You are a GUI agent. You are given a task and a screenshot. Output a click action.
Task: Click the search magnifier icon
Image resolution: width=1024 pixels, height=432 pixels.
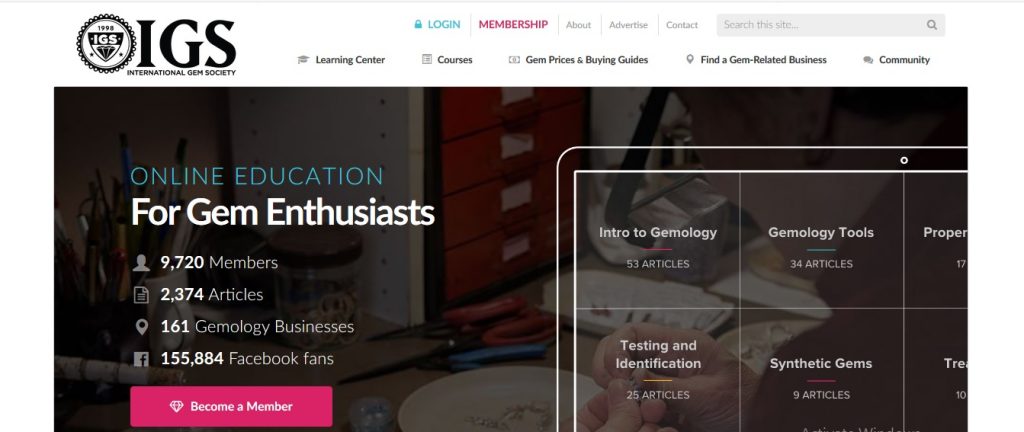click(x=931, y=25)
